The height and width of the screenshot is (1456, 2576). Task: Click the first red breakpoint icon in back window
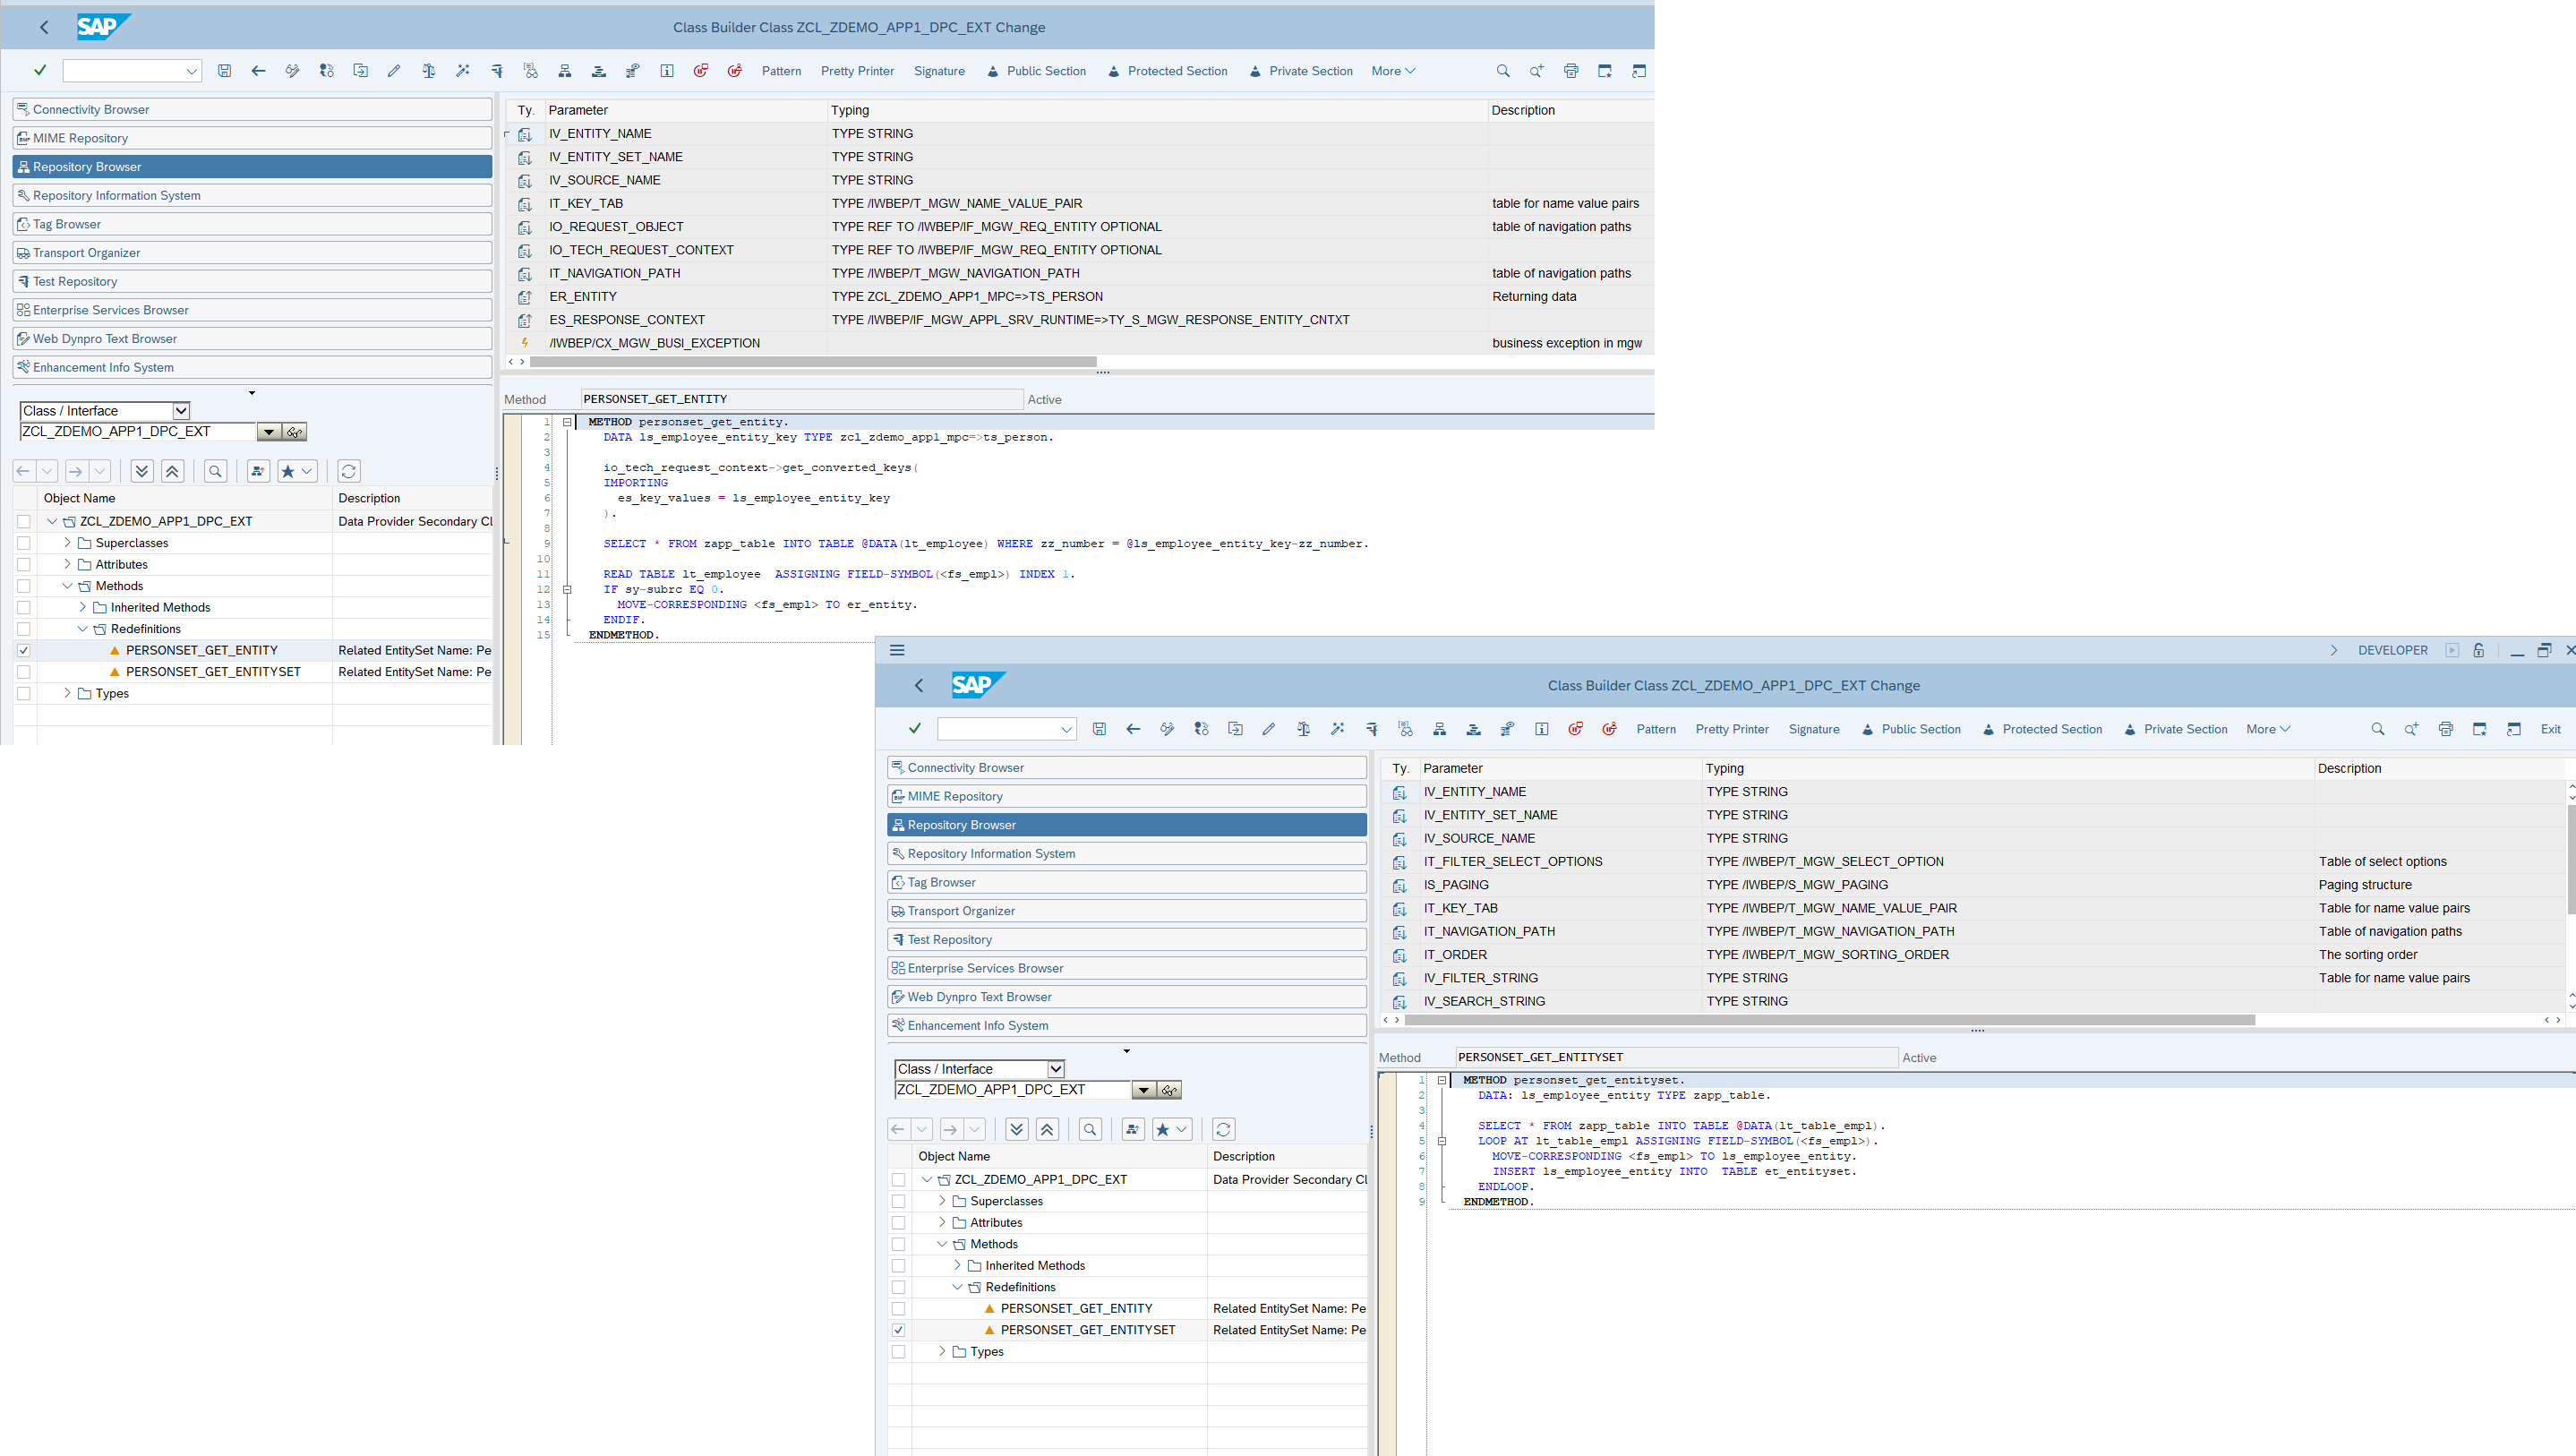(x=701, y=71)
